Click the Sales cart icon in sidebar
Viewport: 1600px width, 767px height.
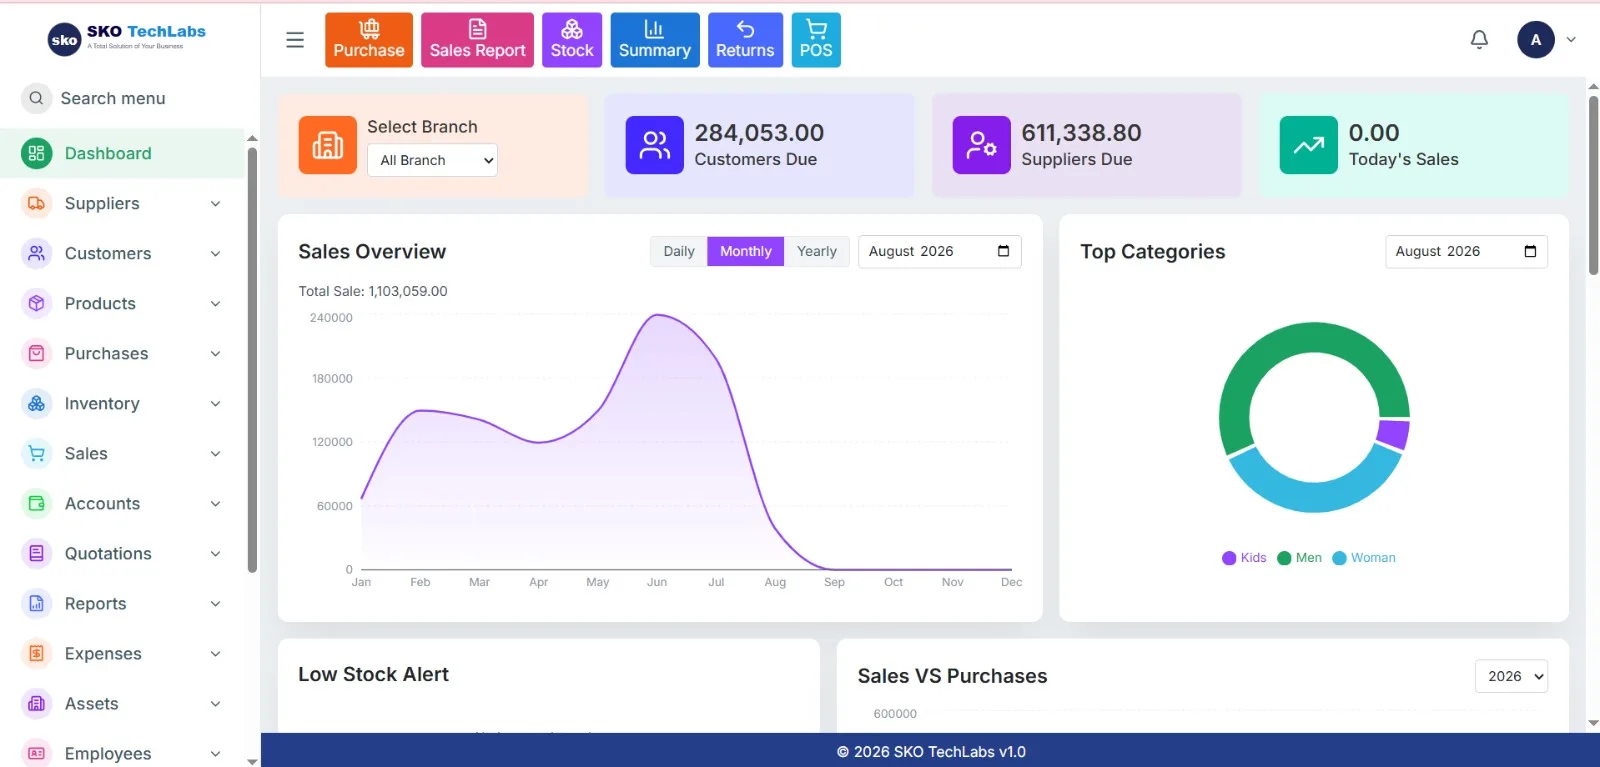coord(37,453)
